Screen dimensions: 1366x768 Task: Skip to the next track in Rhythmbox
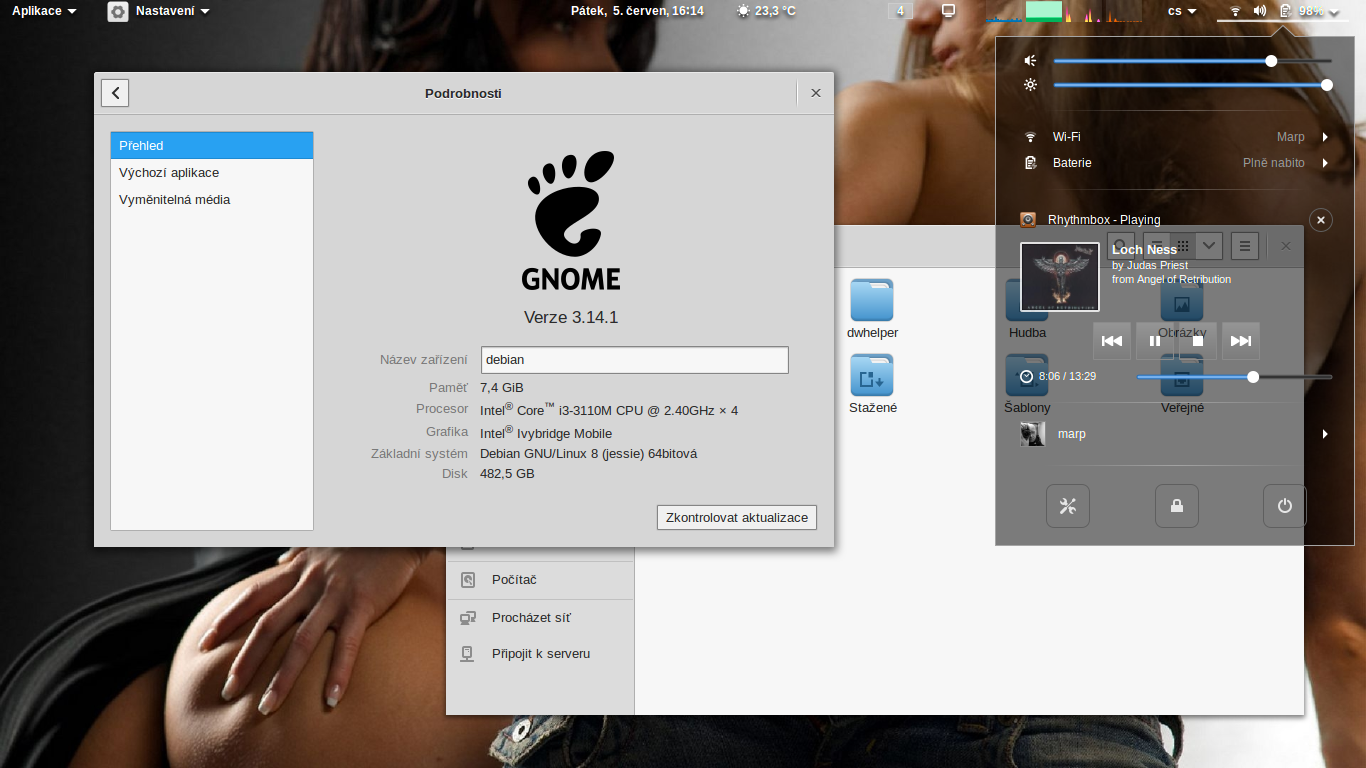[x=1241, y=341]
